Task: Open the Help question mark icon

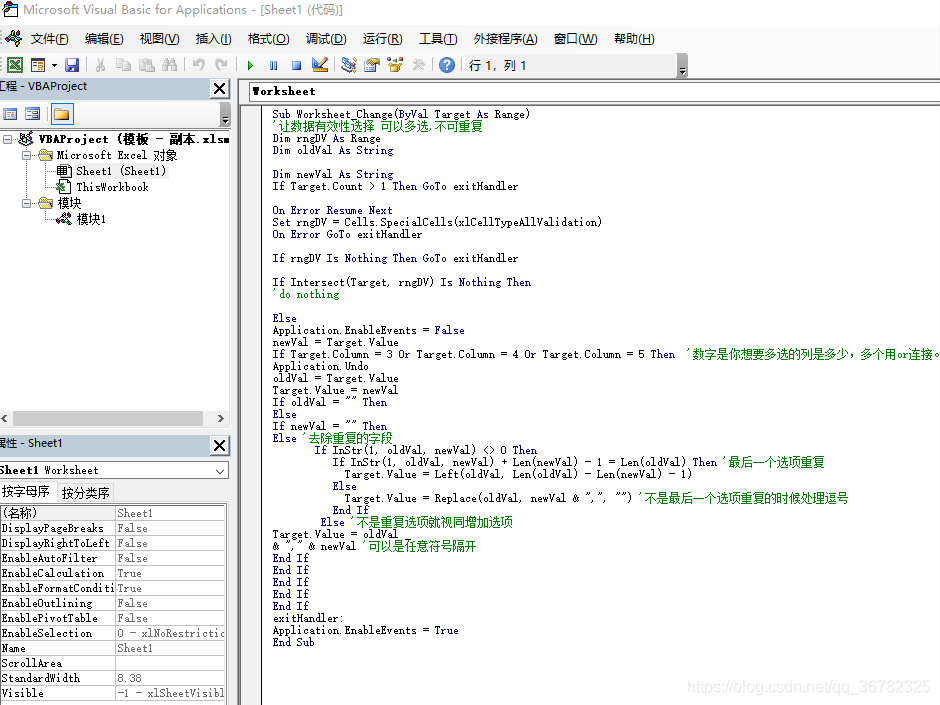Action: [447, 65]
